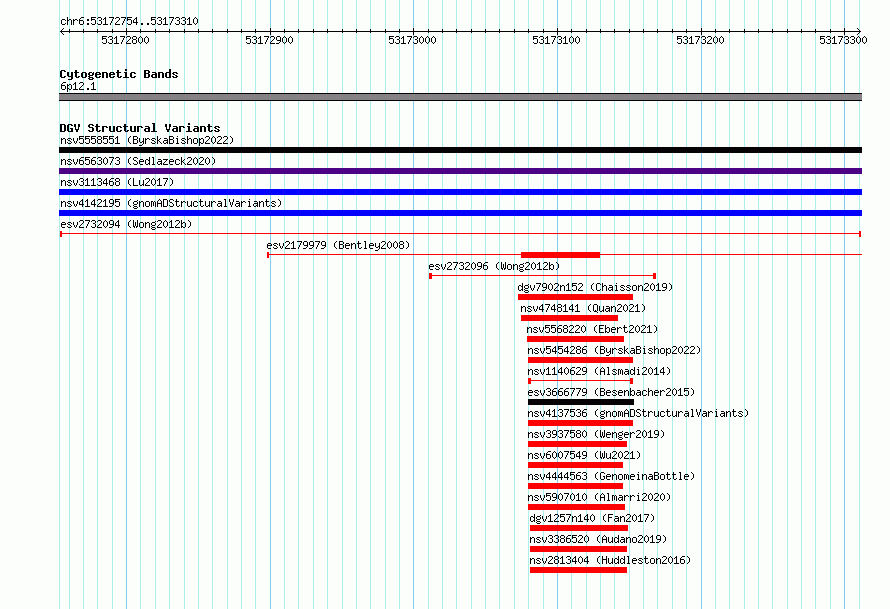890x609 pixels.
Task: Click the dgv1257n140 (Fan2017) label
Action: click(x=592, y=518)
